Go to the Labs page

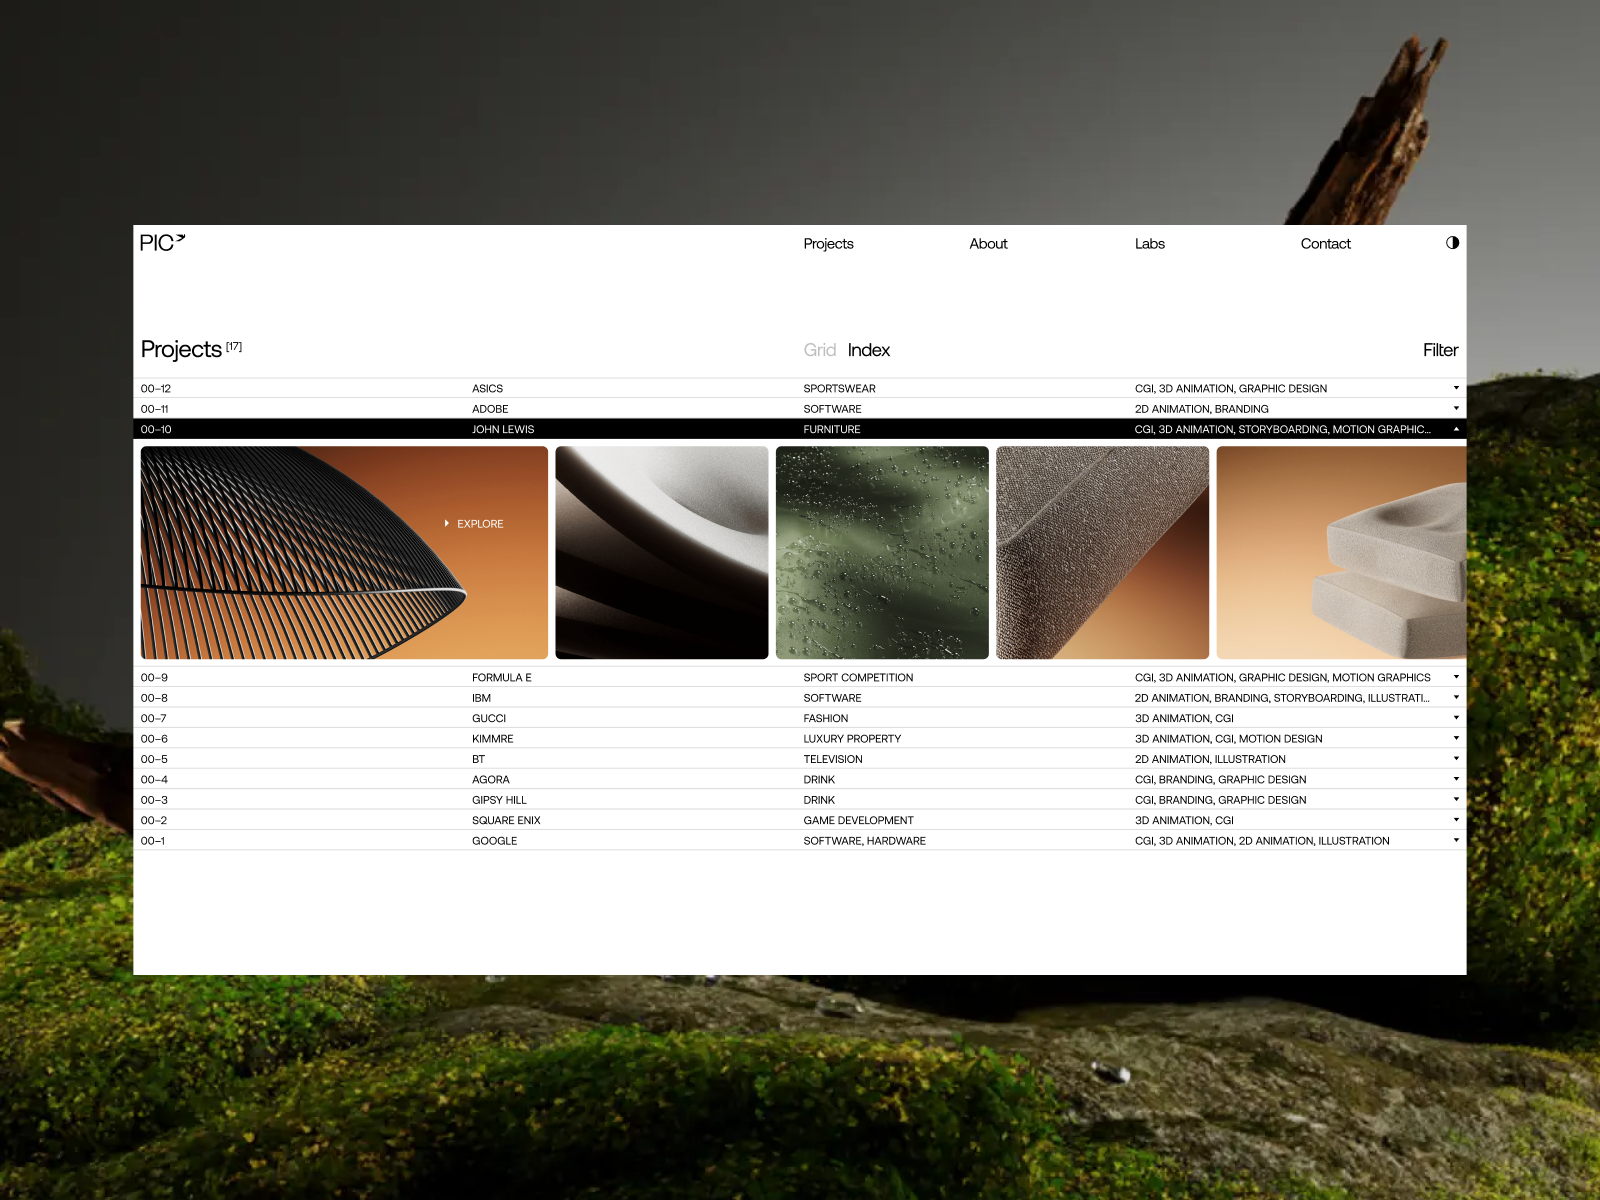(1150, 244)
